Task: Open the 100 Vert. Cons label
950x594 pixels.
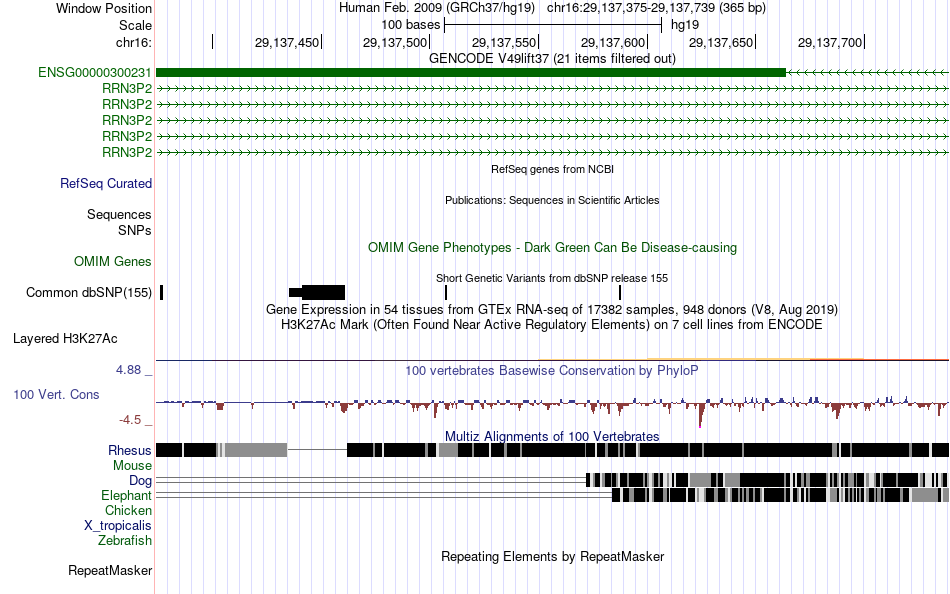Action: pyautogui.click(x=56, y=395)
